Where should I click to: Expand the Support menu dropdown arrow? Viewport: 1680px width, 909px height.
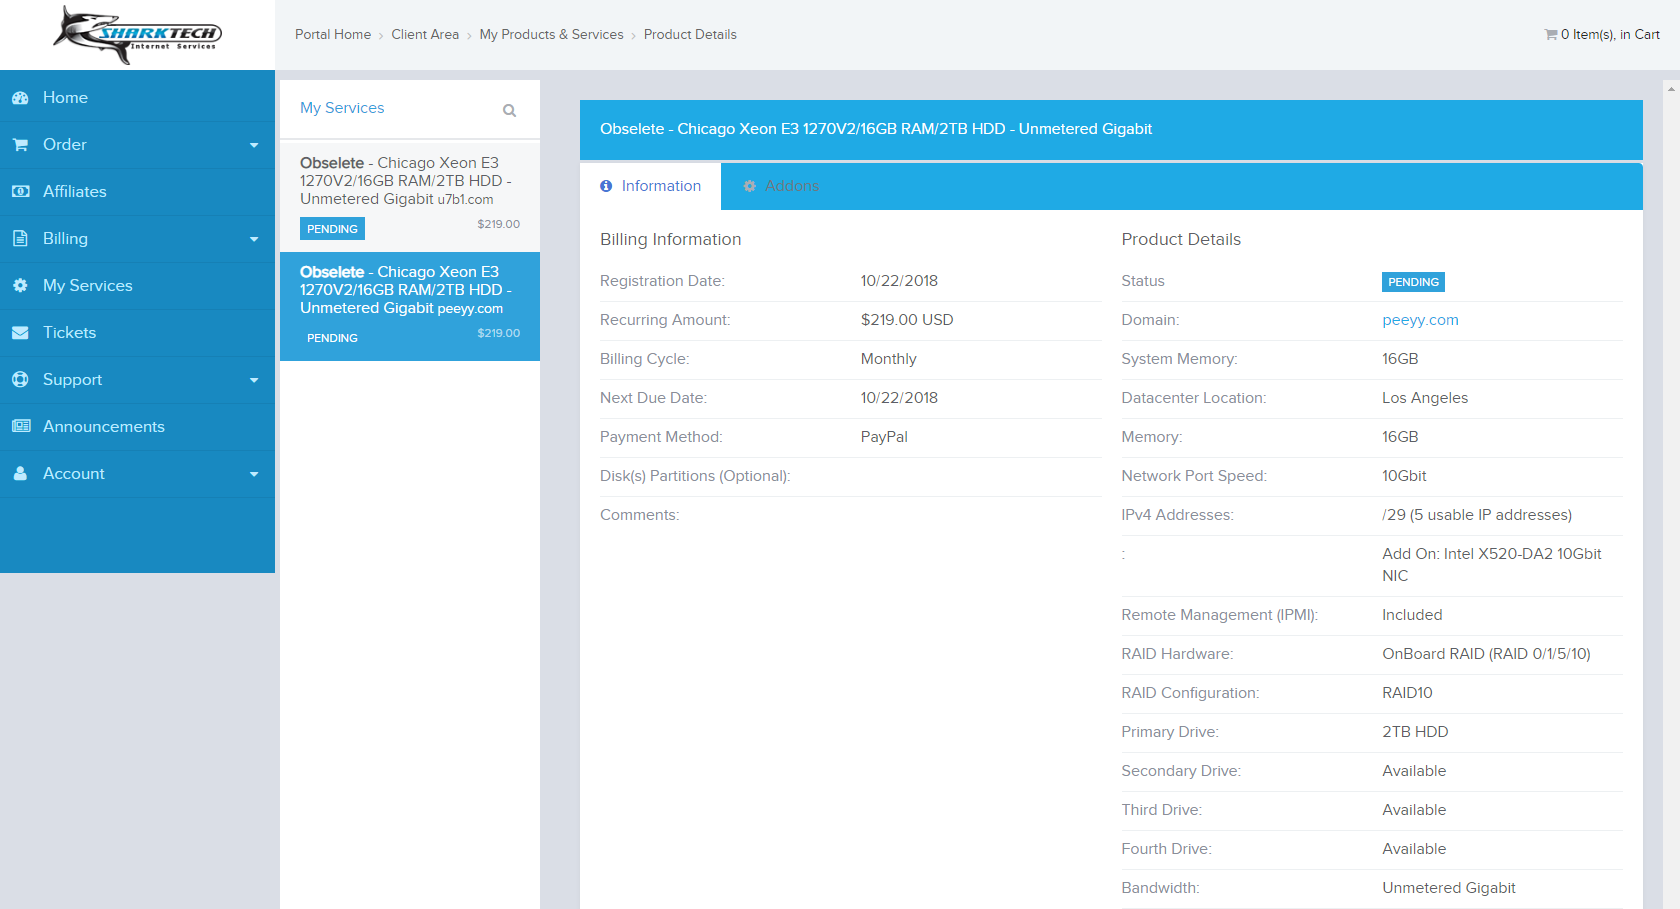(x=254, y=381)
